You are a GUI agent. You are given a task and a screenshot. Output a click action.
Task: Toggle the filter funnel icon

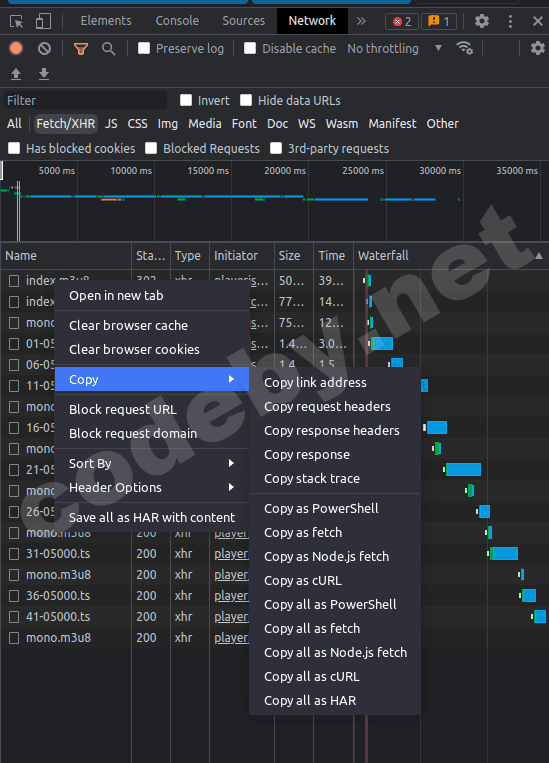(x=81, y=49)
